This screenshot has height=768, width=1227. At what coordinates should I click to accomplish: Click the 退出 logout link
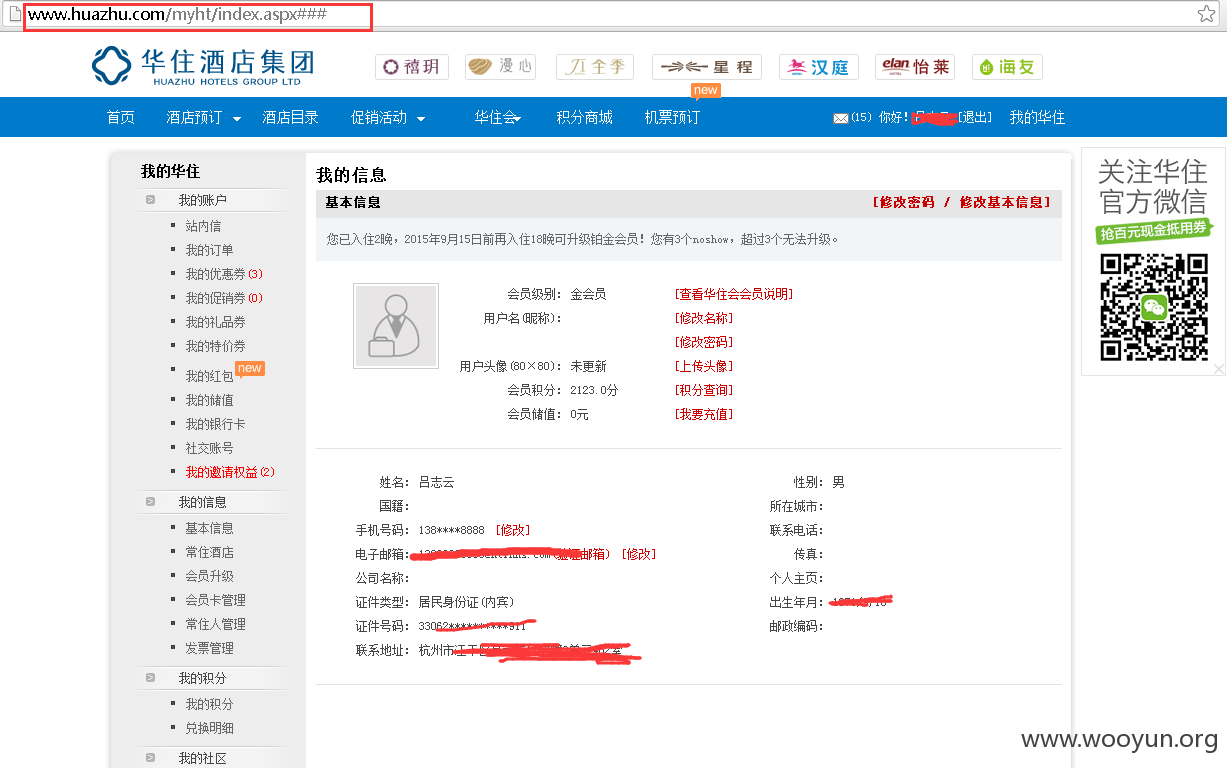point(975,118)
